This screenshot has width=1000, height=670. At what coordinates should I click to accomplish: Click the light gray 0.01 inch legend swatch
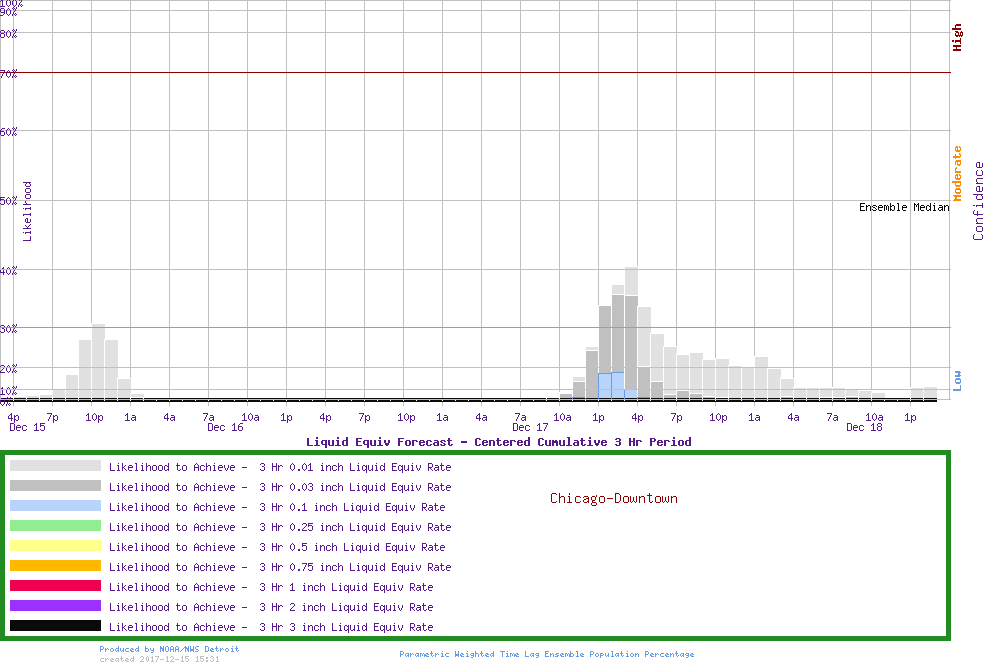click(x=55, y=466)
